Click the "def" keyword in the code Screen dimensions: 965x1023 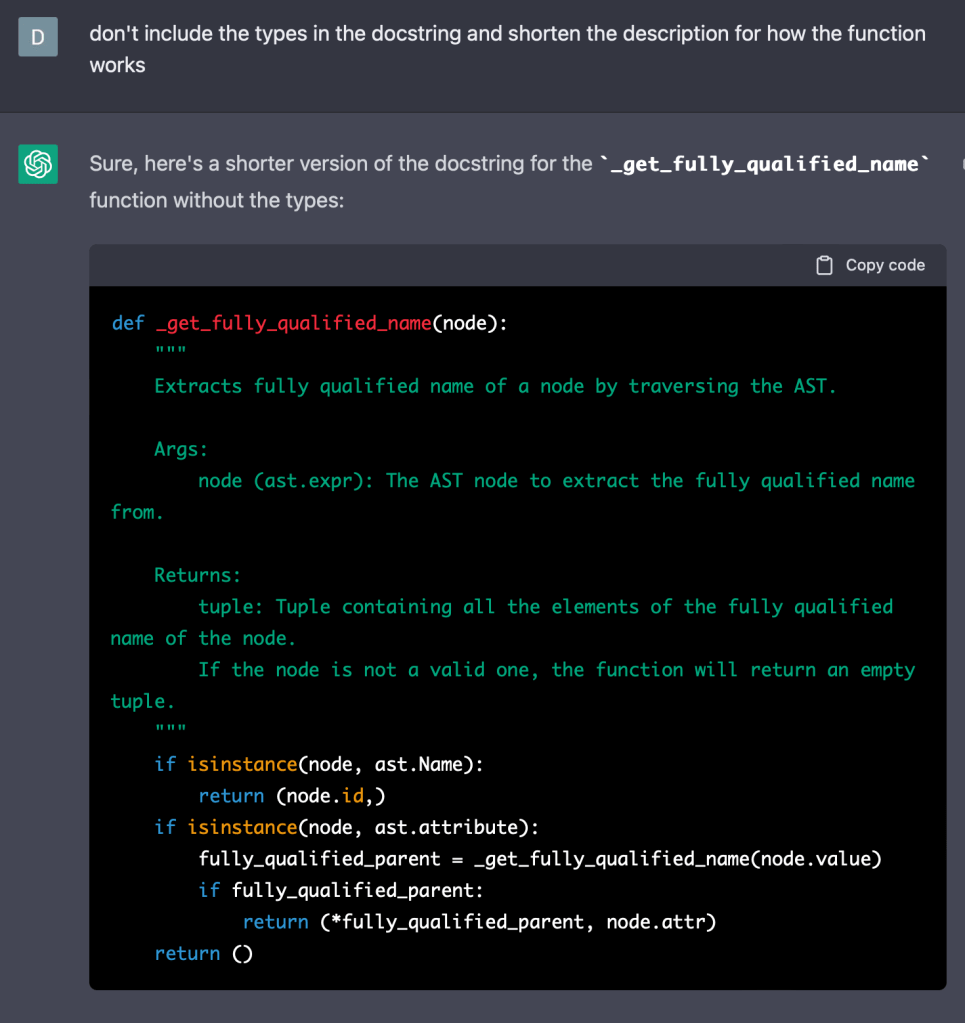[128, 323]
